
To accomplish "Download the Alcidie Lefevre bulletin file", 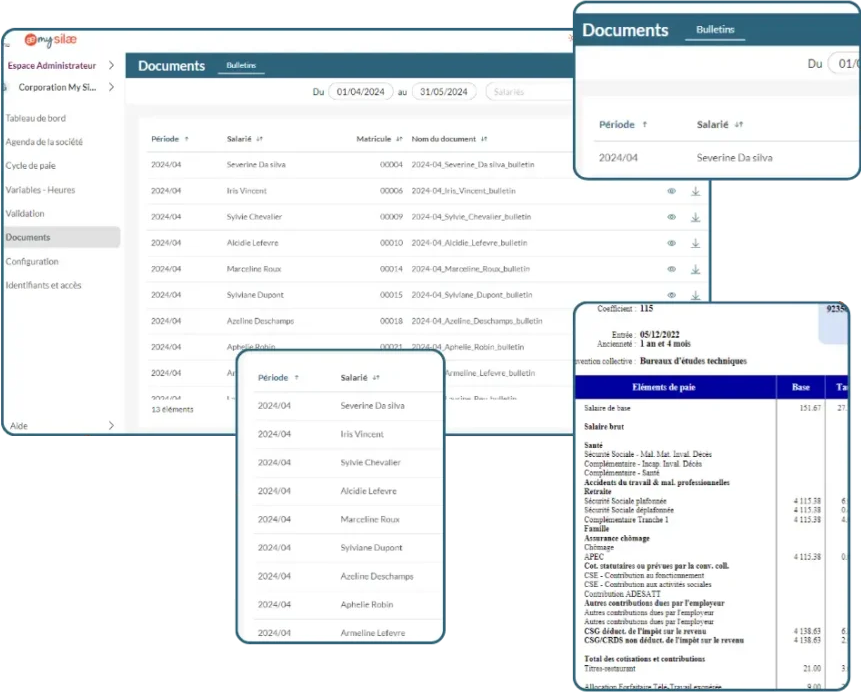I will [x=695, y=243].
